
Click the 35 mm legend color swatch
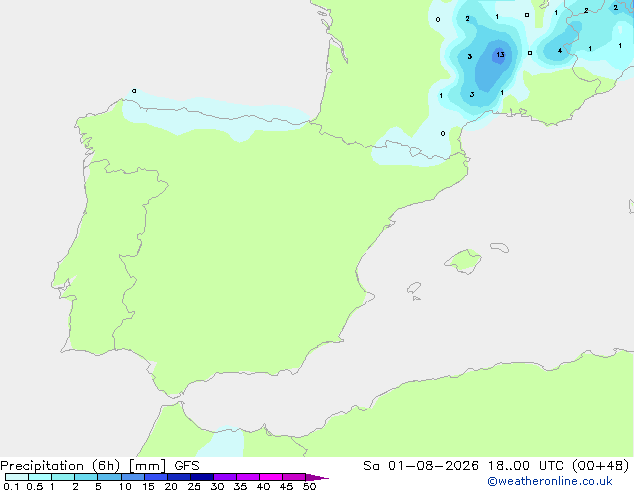pyautogui.click(x=248, y=477)
